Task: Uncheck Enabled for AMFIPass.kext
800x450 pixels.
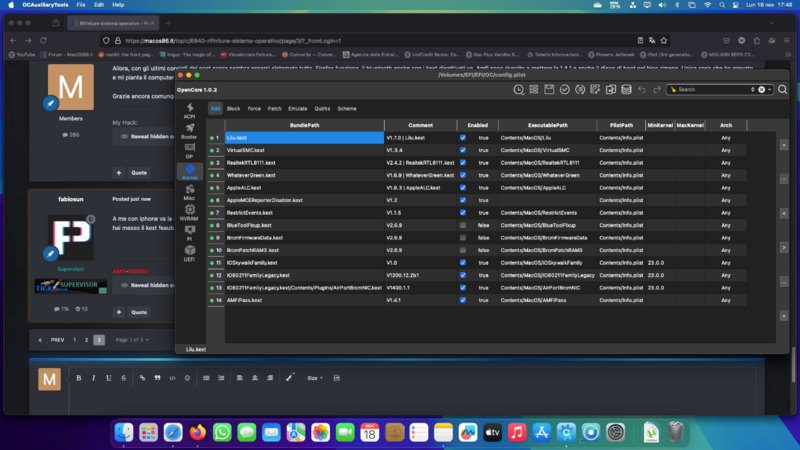Action: coord(463,300)
